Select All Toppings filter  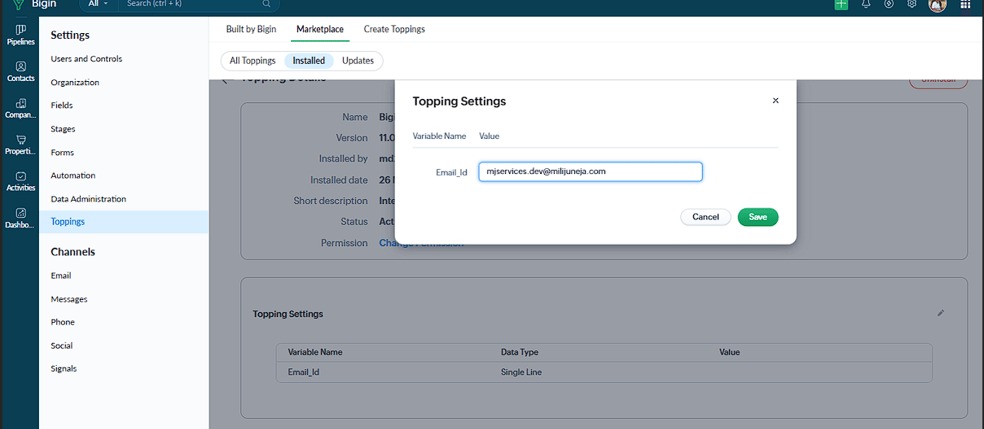[x=252, y=61]
